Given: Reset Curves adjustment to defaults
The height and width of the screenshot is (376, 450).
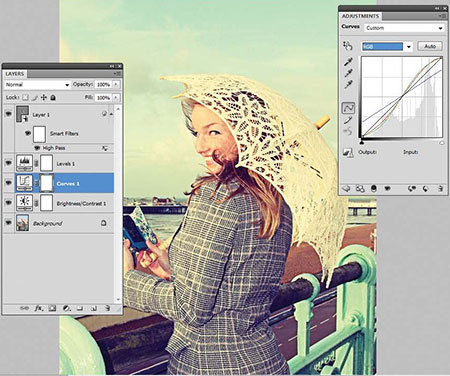Looking at the screenshot, I should pyautogui.click(x=426, y=189).
